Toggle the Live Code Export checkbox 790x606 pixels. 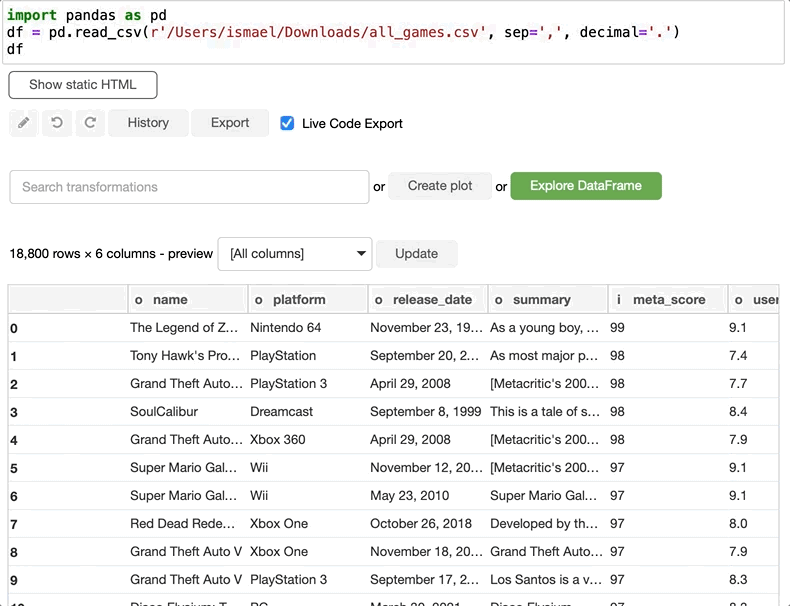(287, 123)
